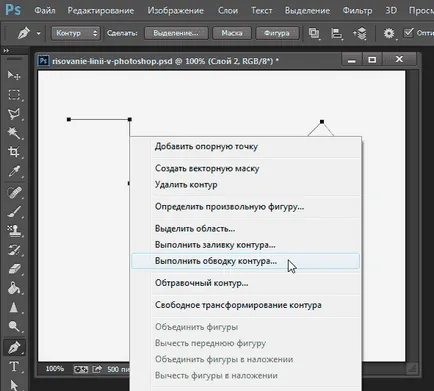434x391 pixels.
Task: Click the share icon in status bar
Action: pos(97,369)
